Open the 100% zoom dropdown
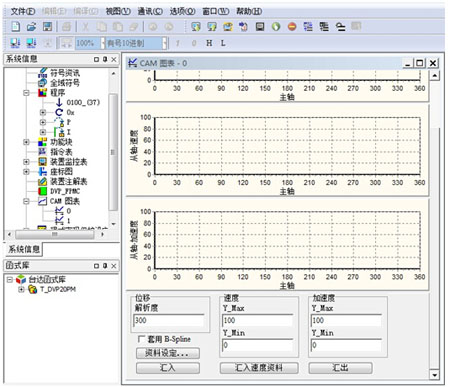Image resolution: width=450 pixels, height=387 pixels. (x=103, y=43)
